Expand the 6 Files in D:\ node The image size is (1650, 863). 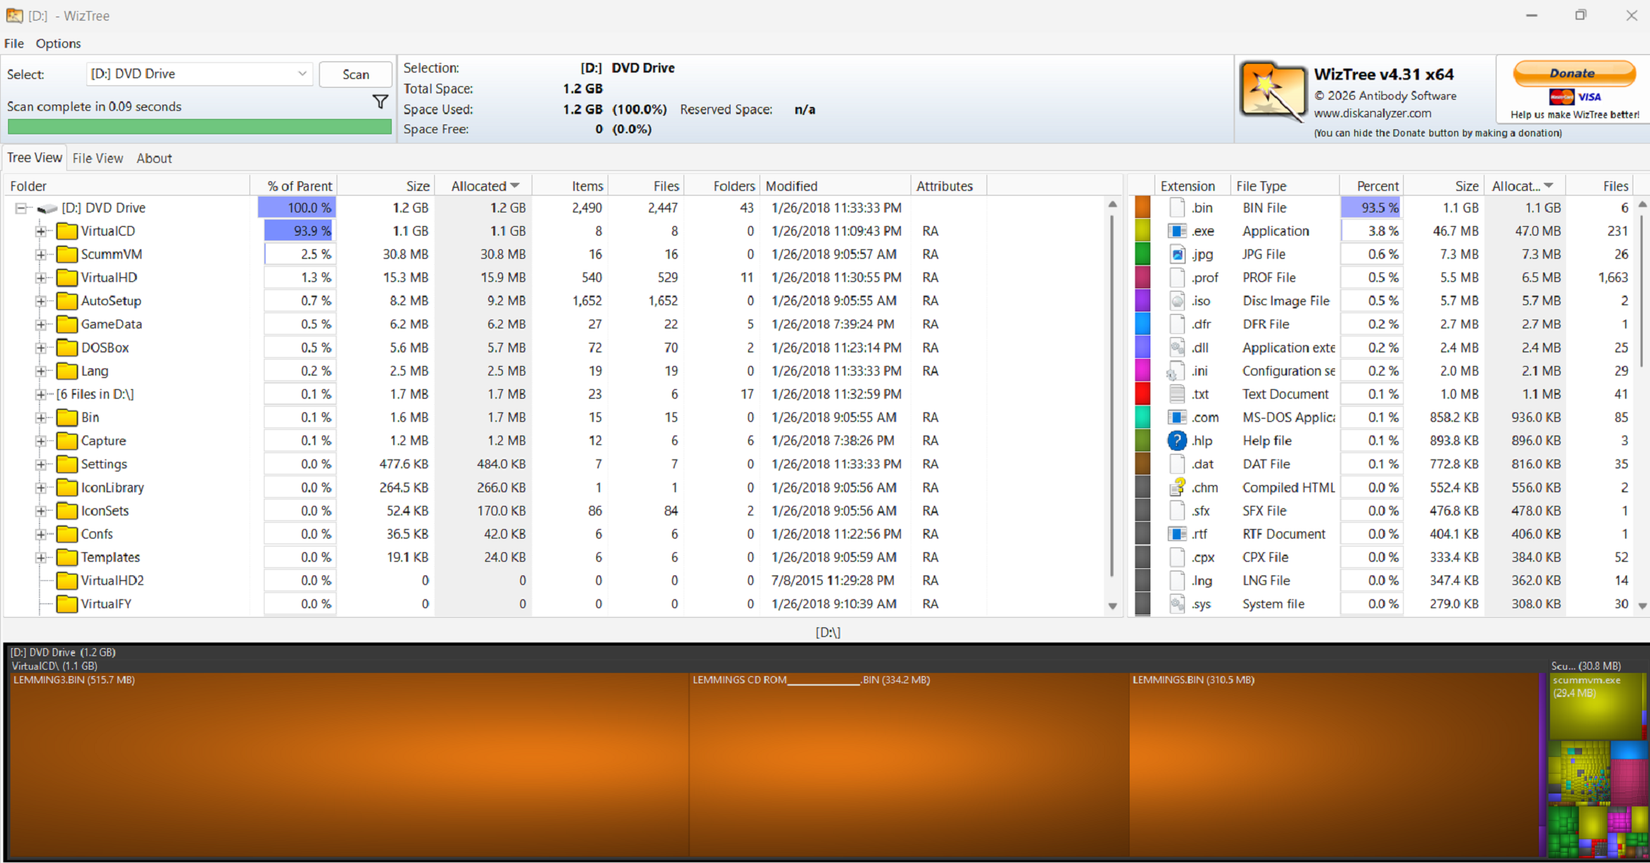(41, 394)
